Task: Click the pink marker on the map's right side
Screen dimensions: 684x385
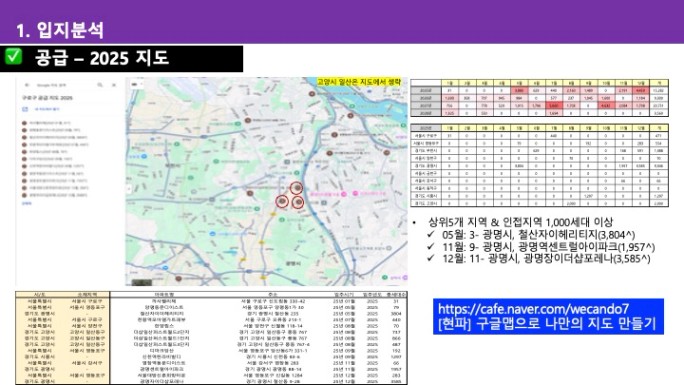Action: [x=356, y=193]
